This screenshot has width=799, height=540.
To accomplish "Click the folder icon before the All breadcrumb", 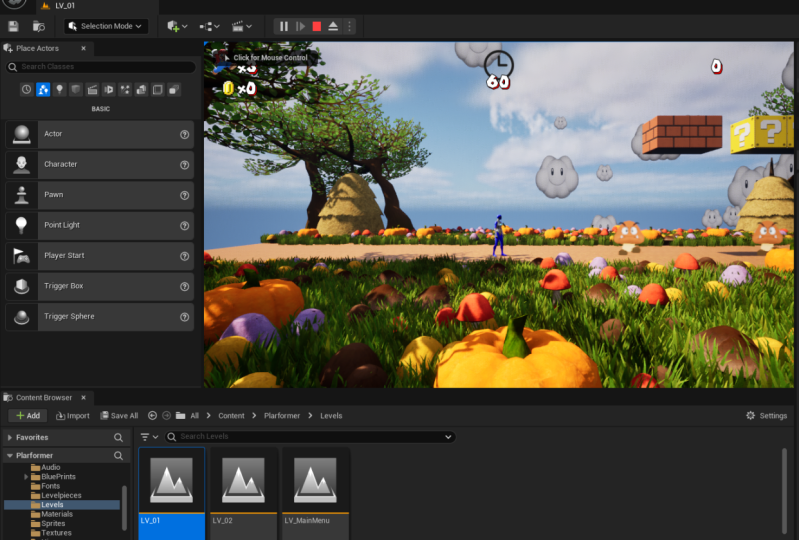I will click(180, 416).
